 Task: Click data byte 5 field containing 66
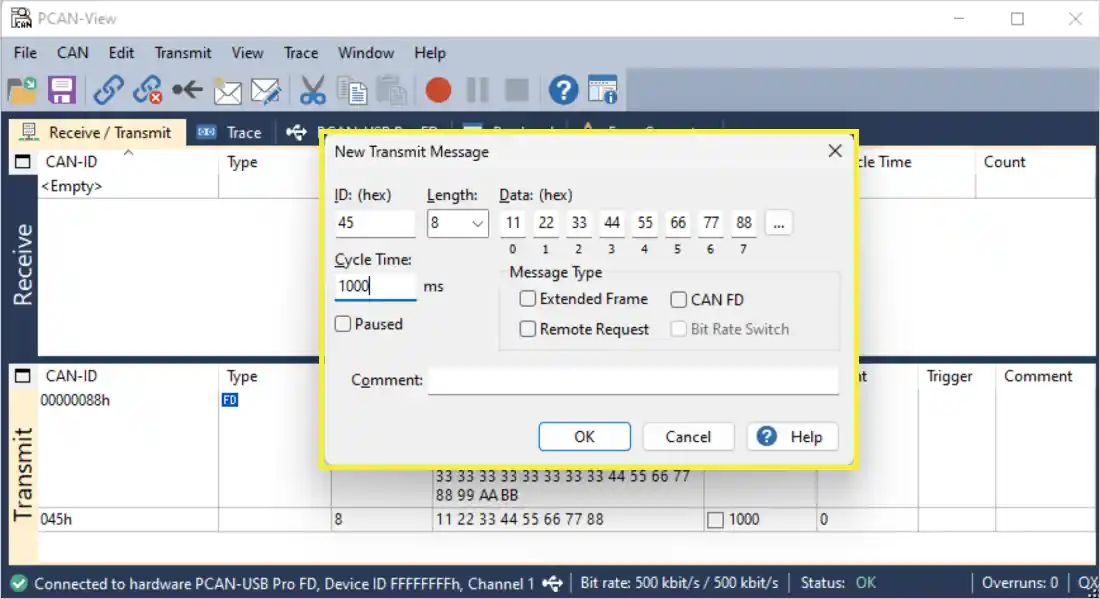point(678,224)
